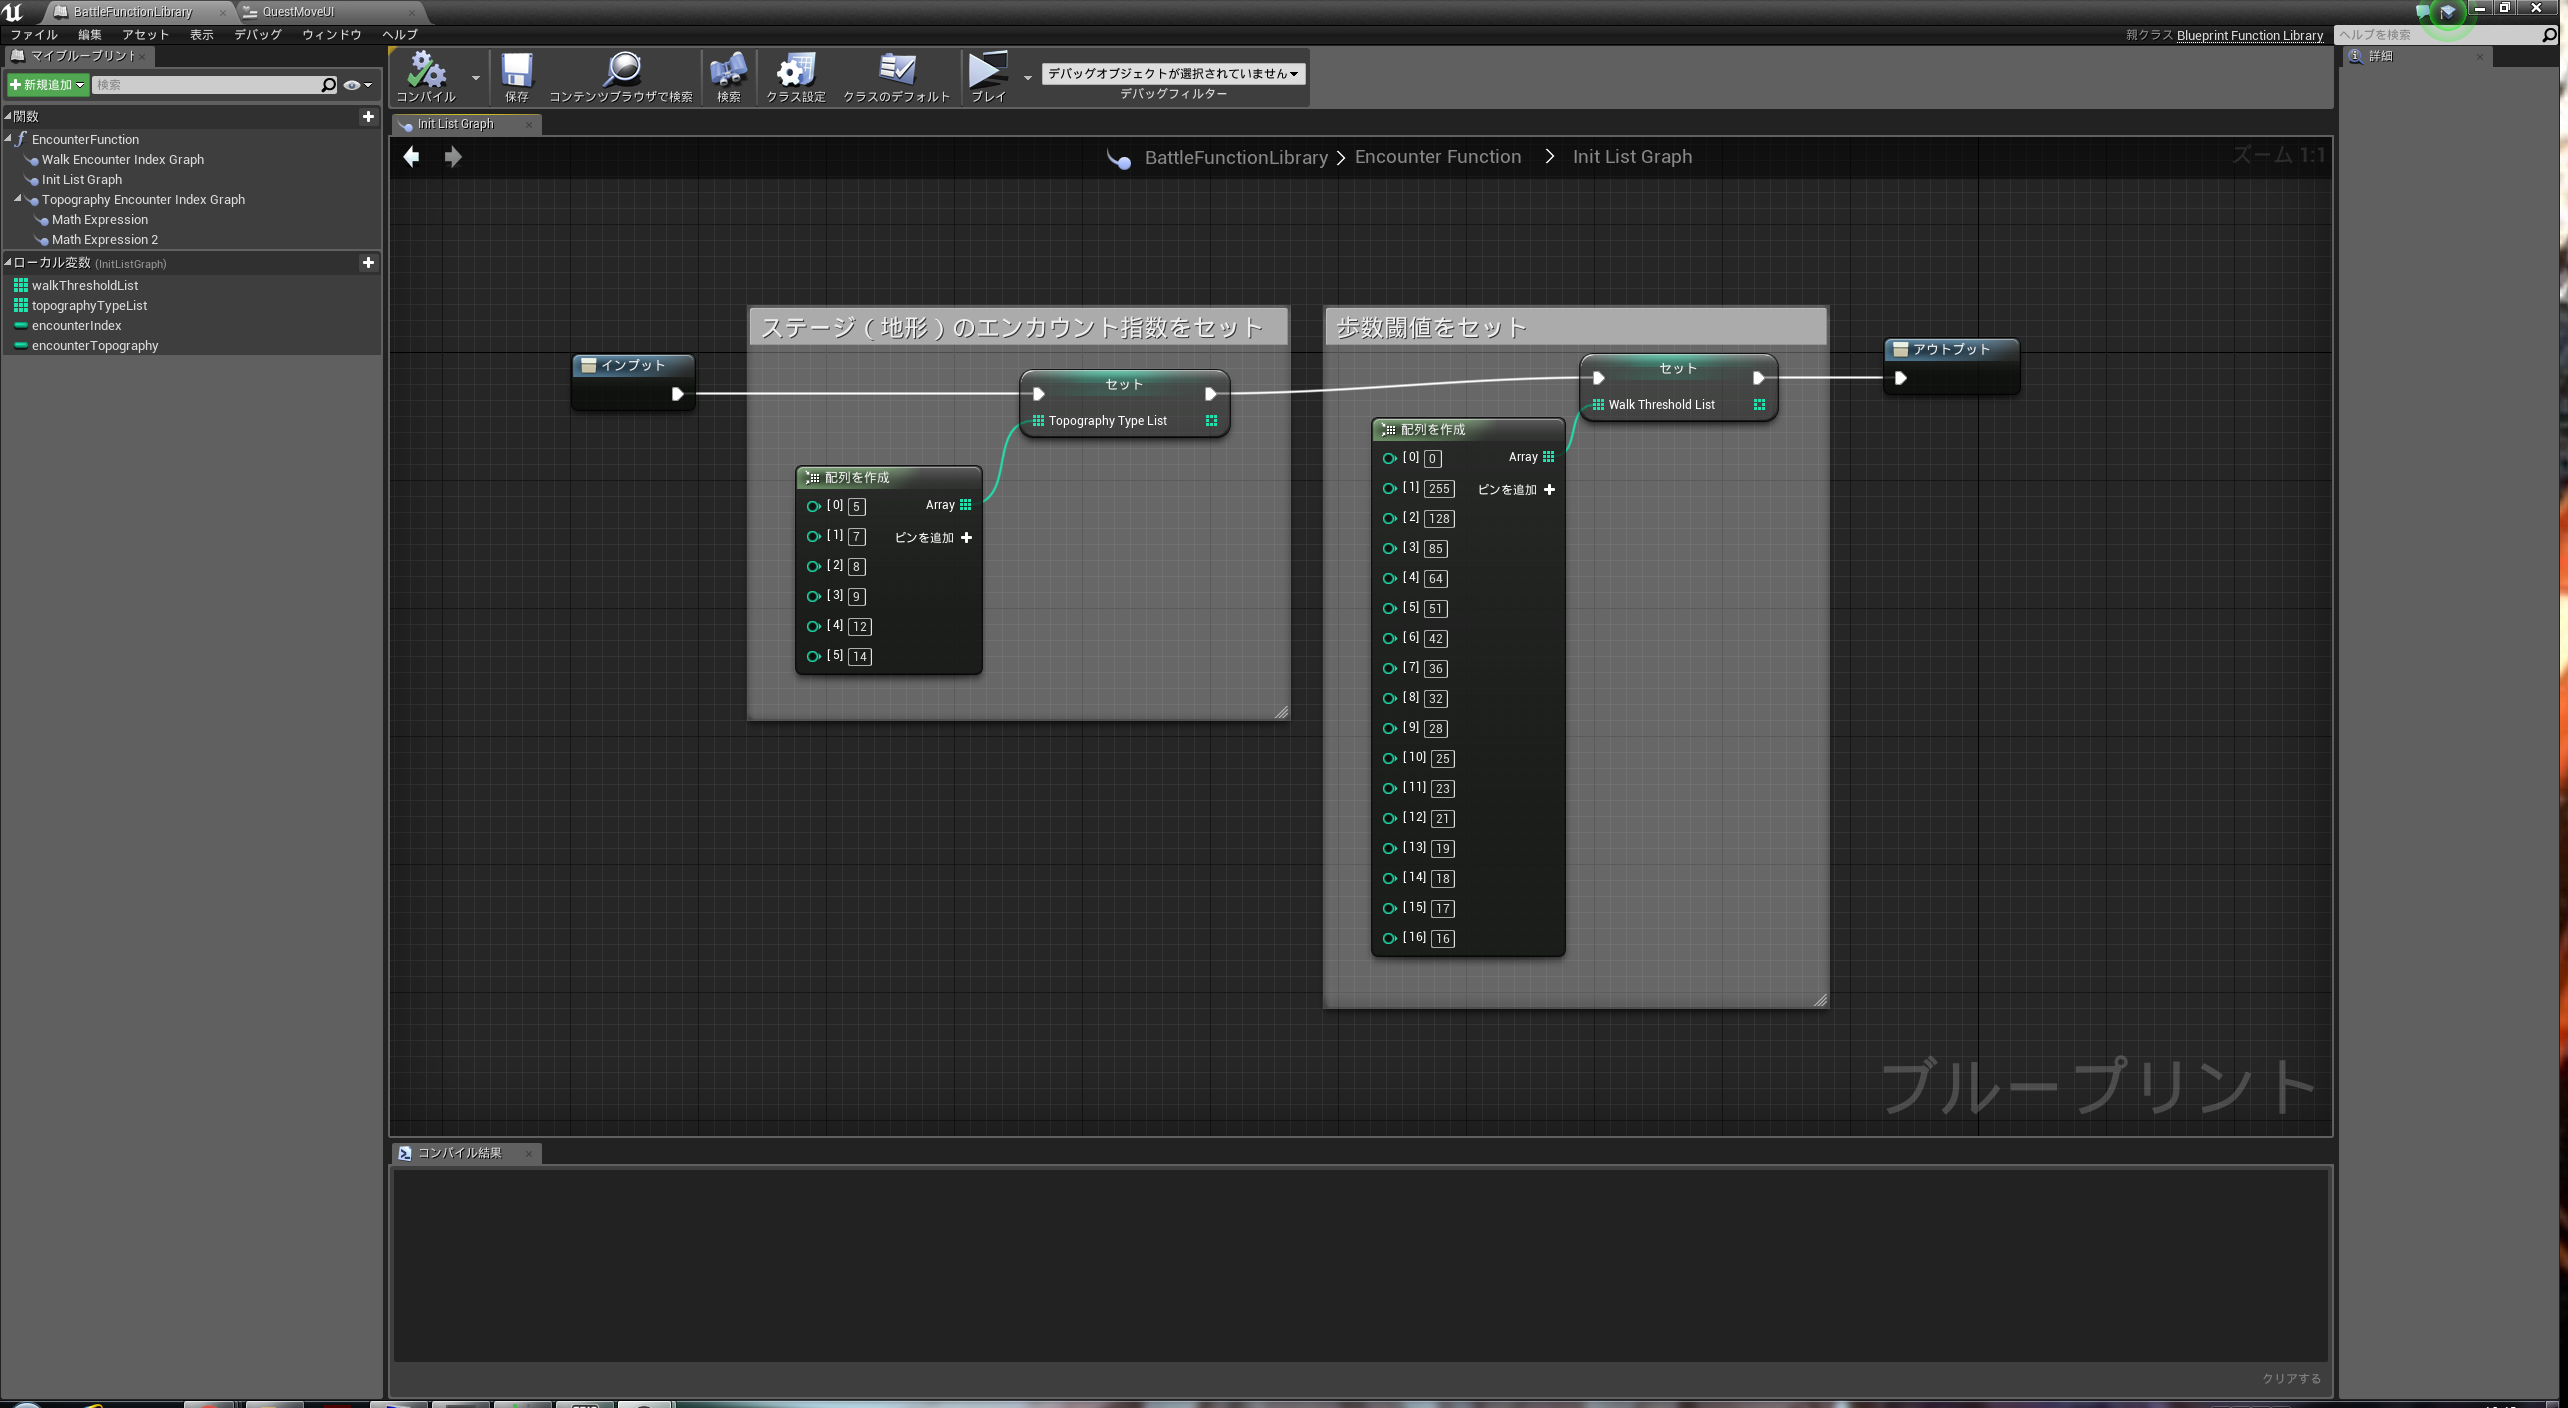This screenshot has width=2568, height=1408.
Task: Switch to the QuestMoveUI tab
Action: pos(298,12)
